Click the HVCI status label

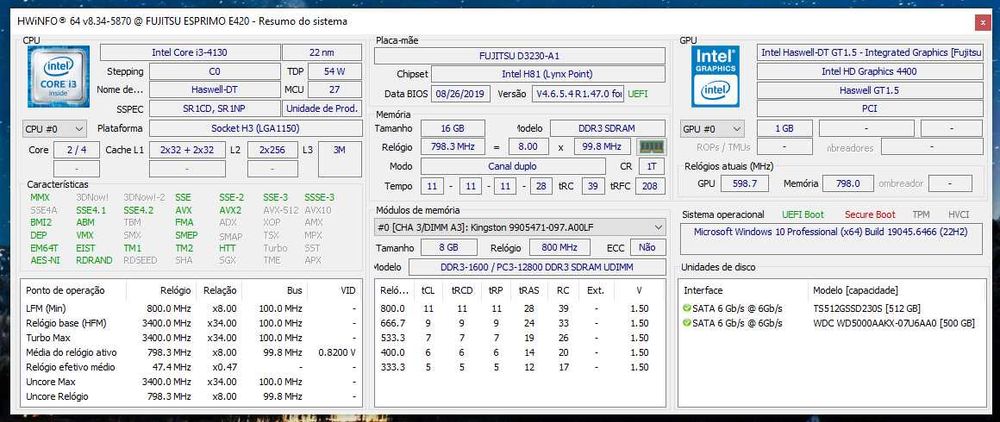coord(959,215)
